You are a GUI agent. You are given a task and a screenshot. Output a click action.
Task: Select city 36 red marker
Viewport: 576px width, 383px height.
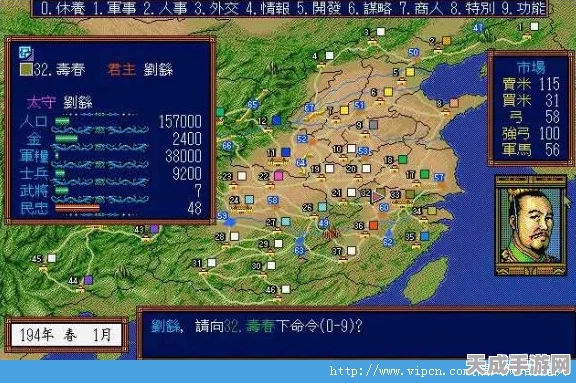[x=374, y=225]
